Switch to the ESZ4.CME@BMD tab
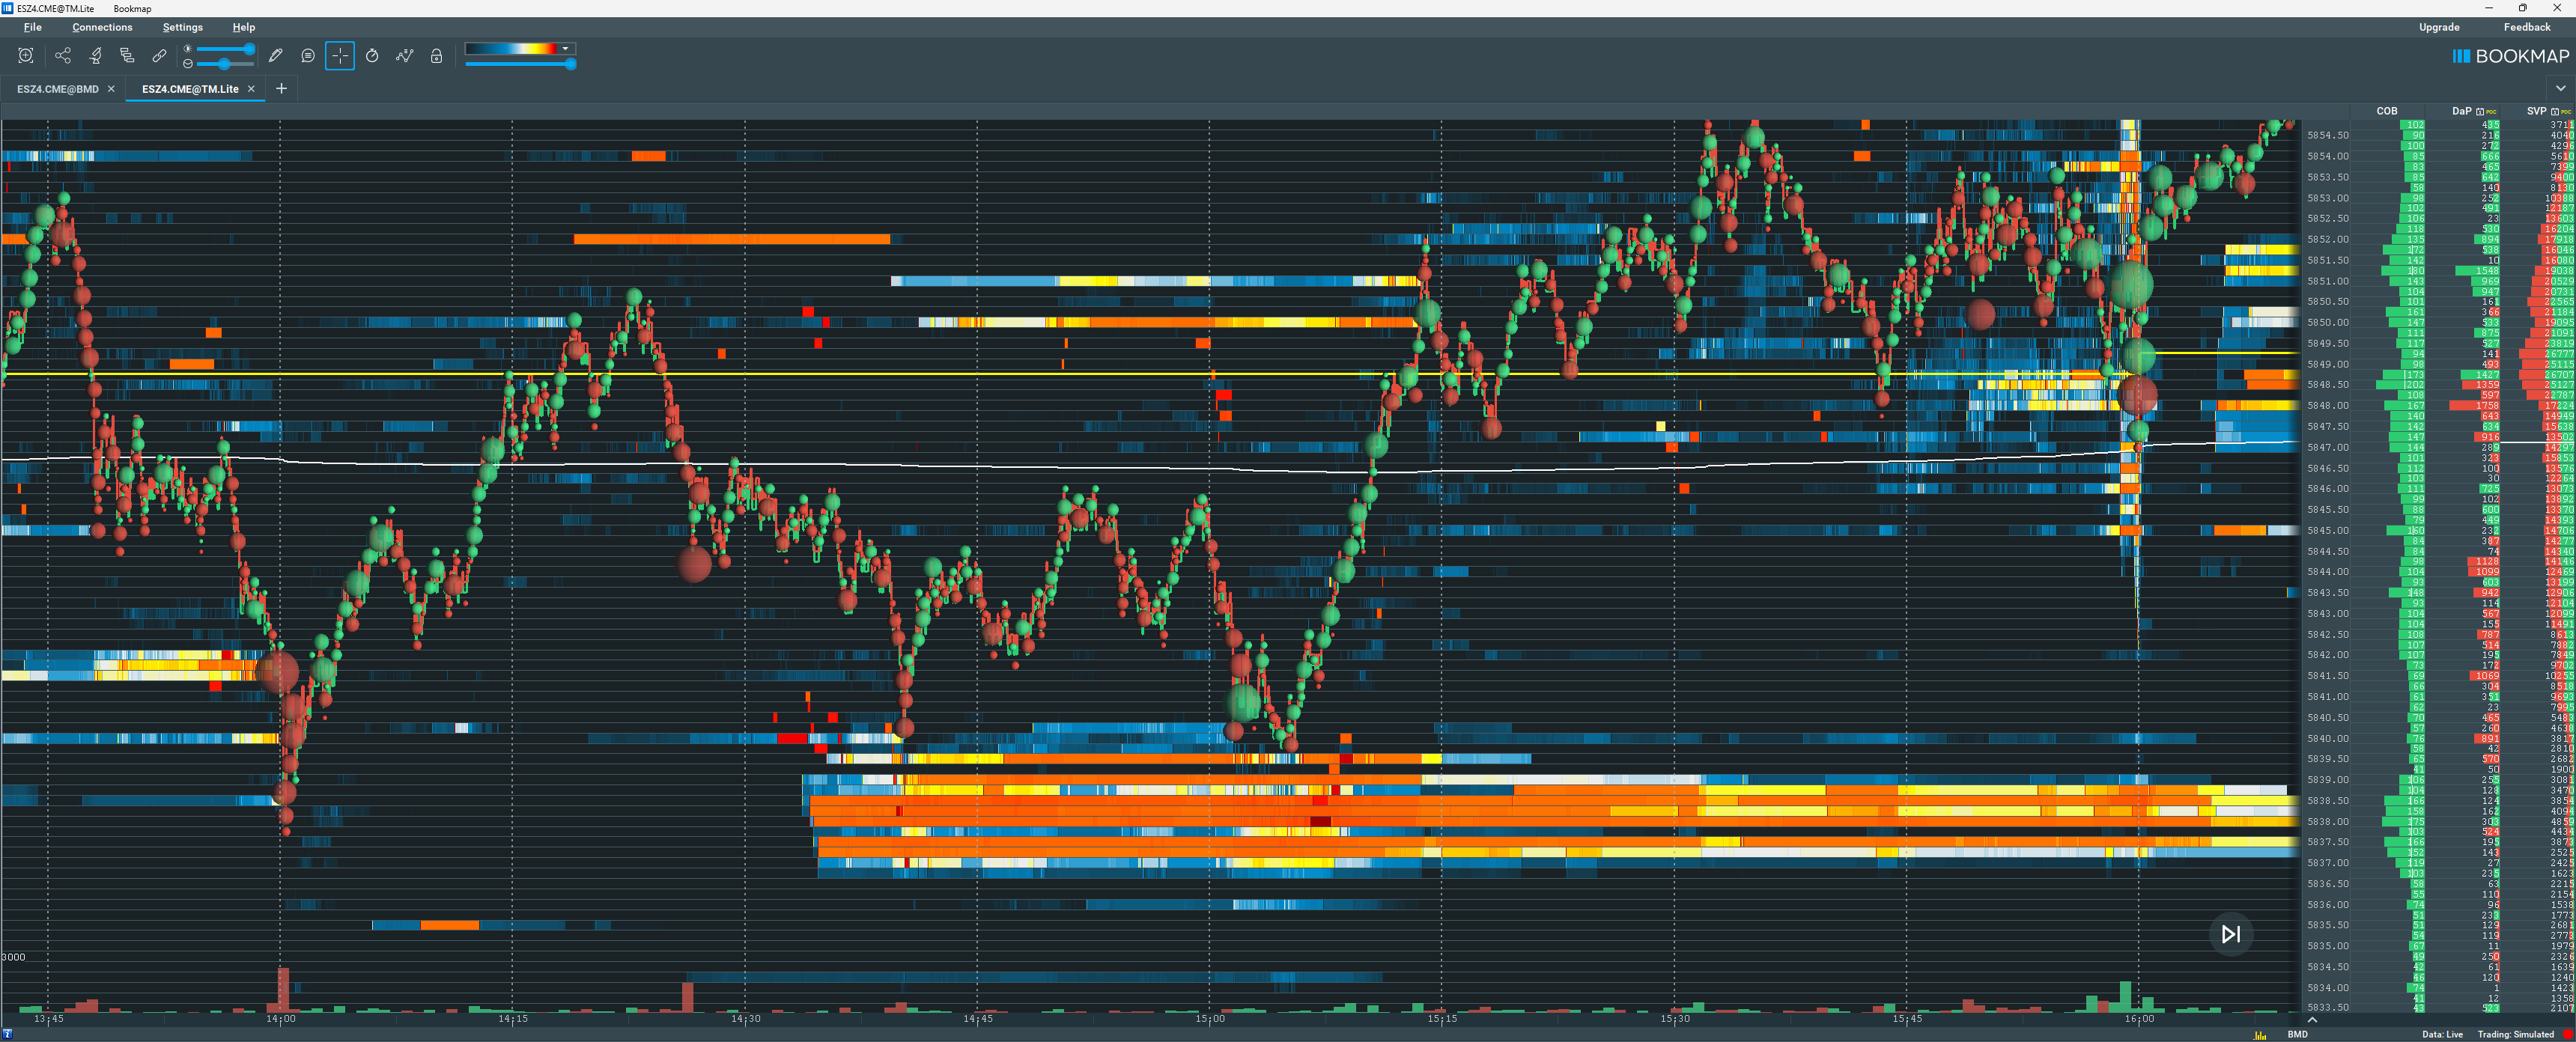 point(58,89)
